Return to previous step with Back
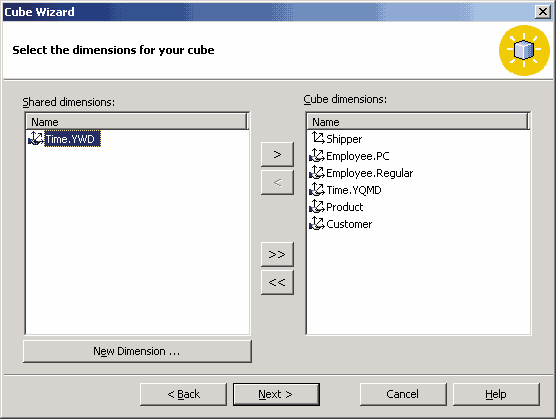Screen dimensions: 556x419 (x=183, y=394)
